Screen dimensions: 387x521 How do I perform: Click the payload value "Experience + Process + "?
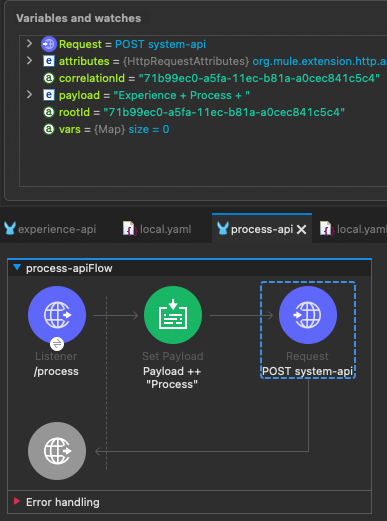click(181, 95)
